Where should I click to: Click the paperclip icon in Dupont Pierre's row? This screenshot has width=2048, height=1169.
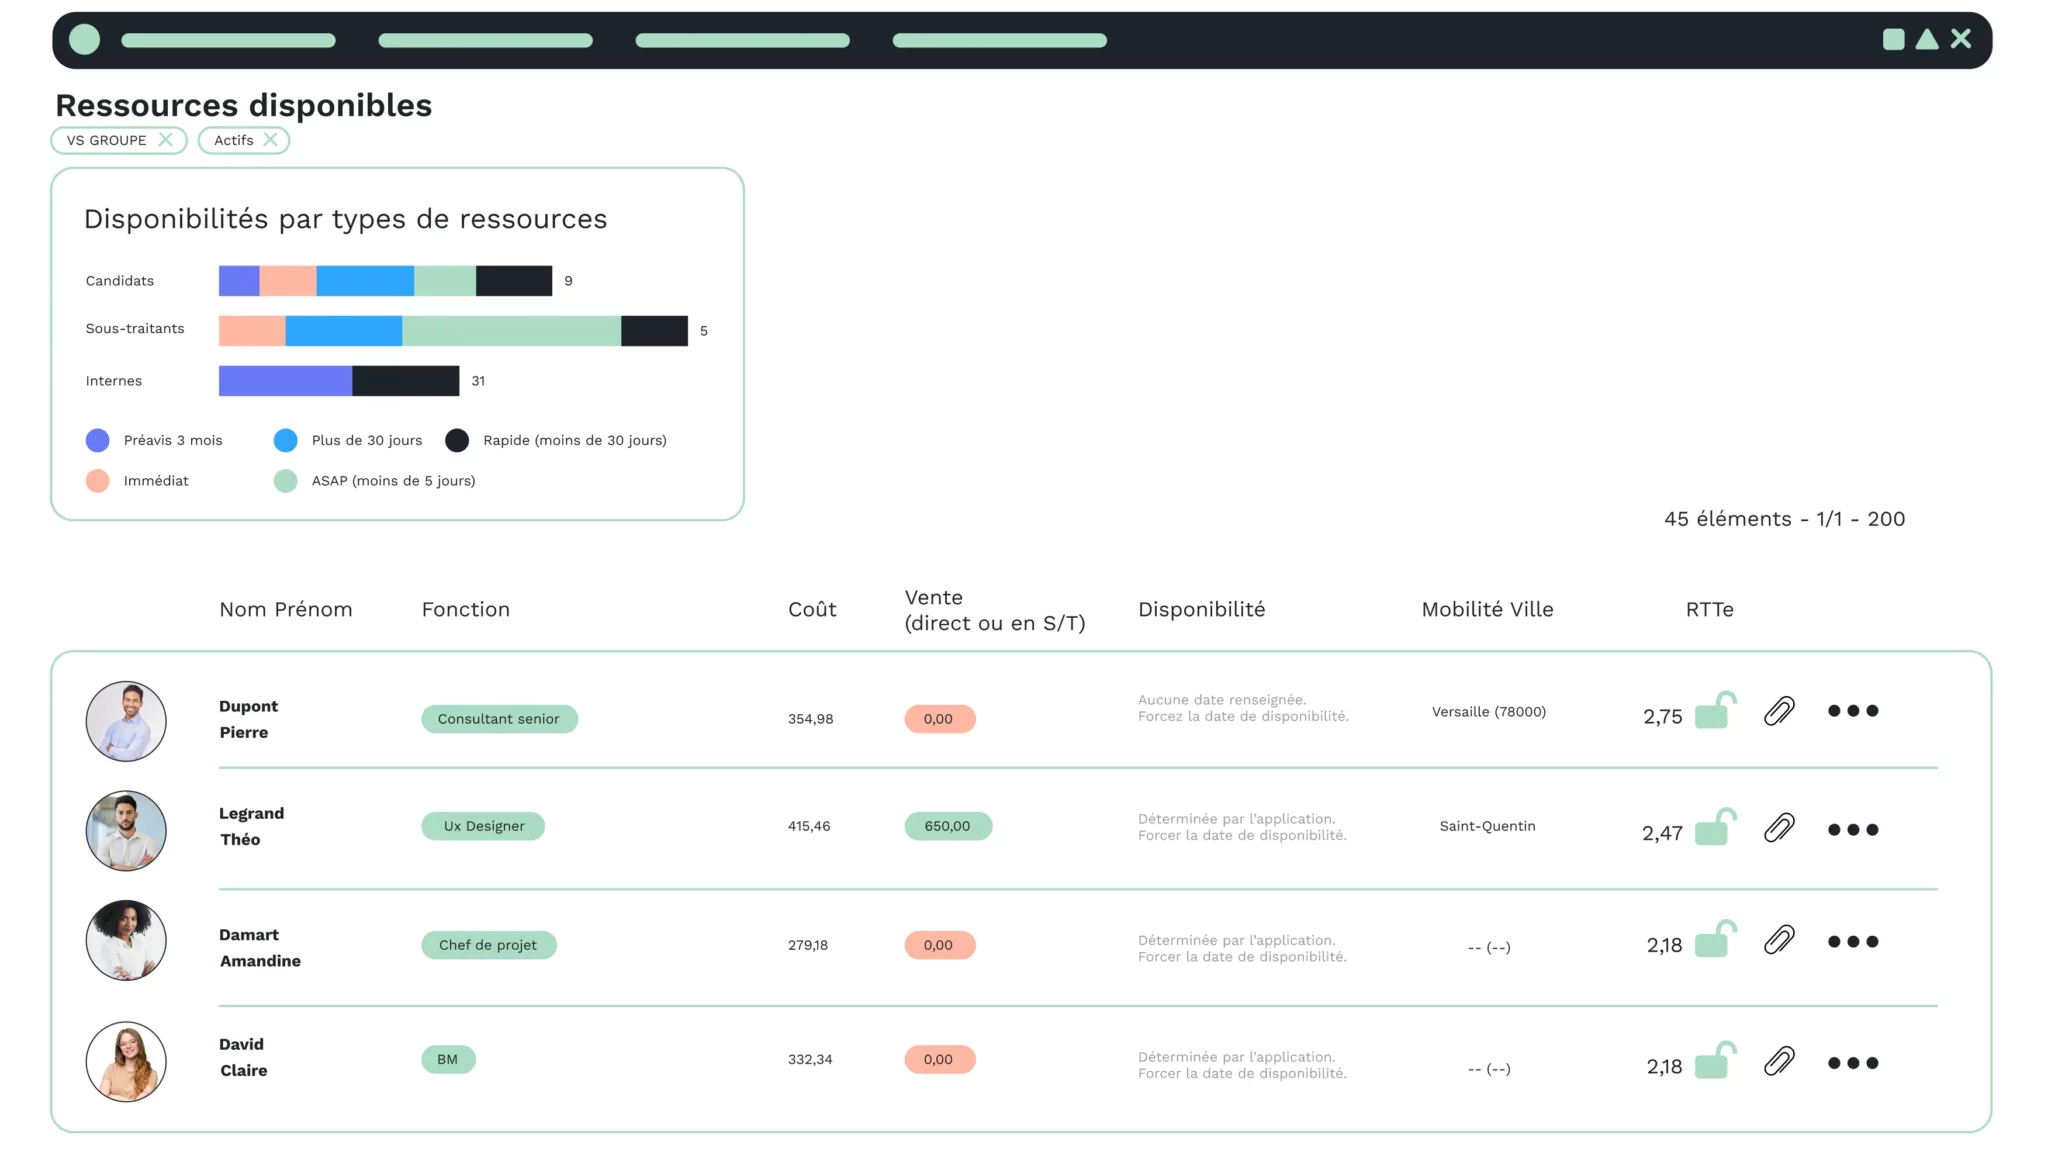(1779, 711)
